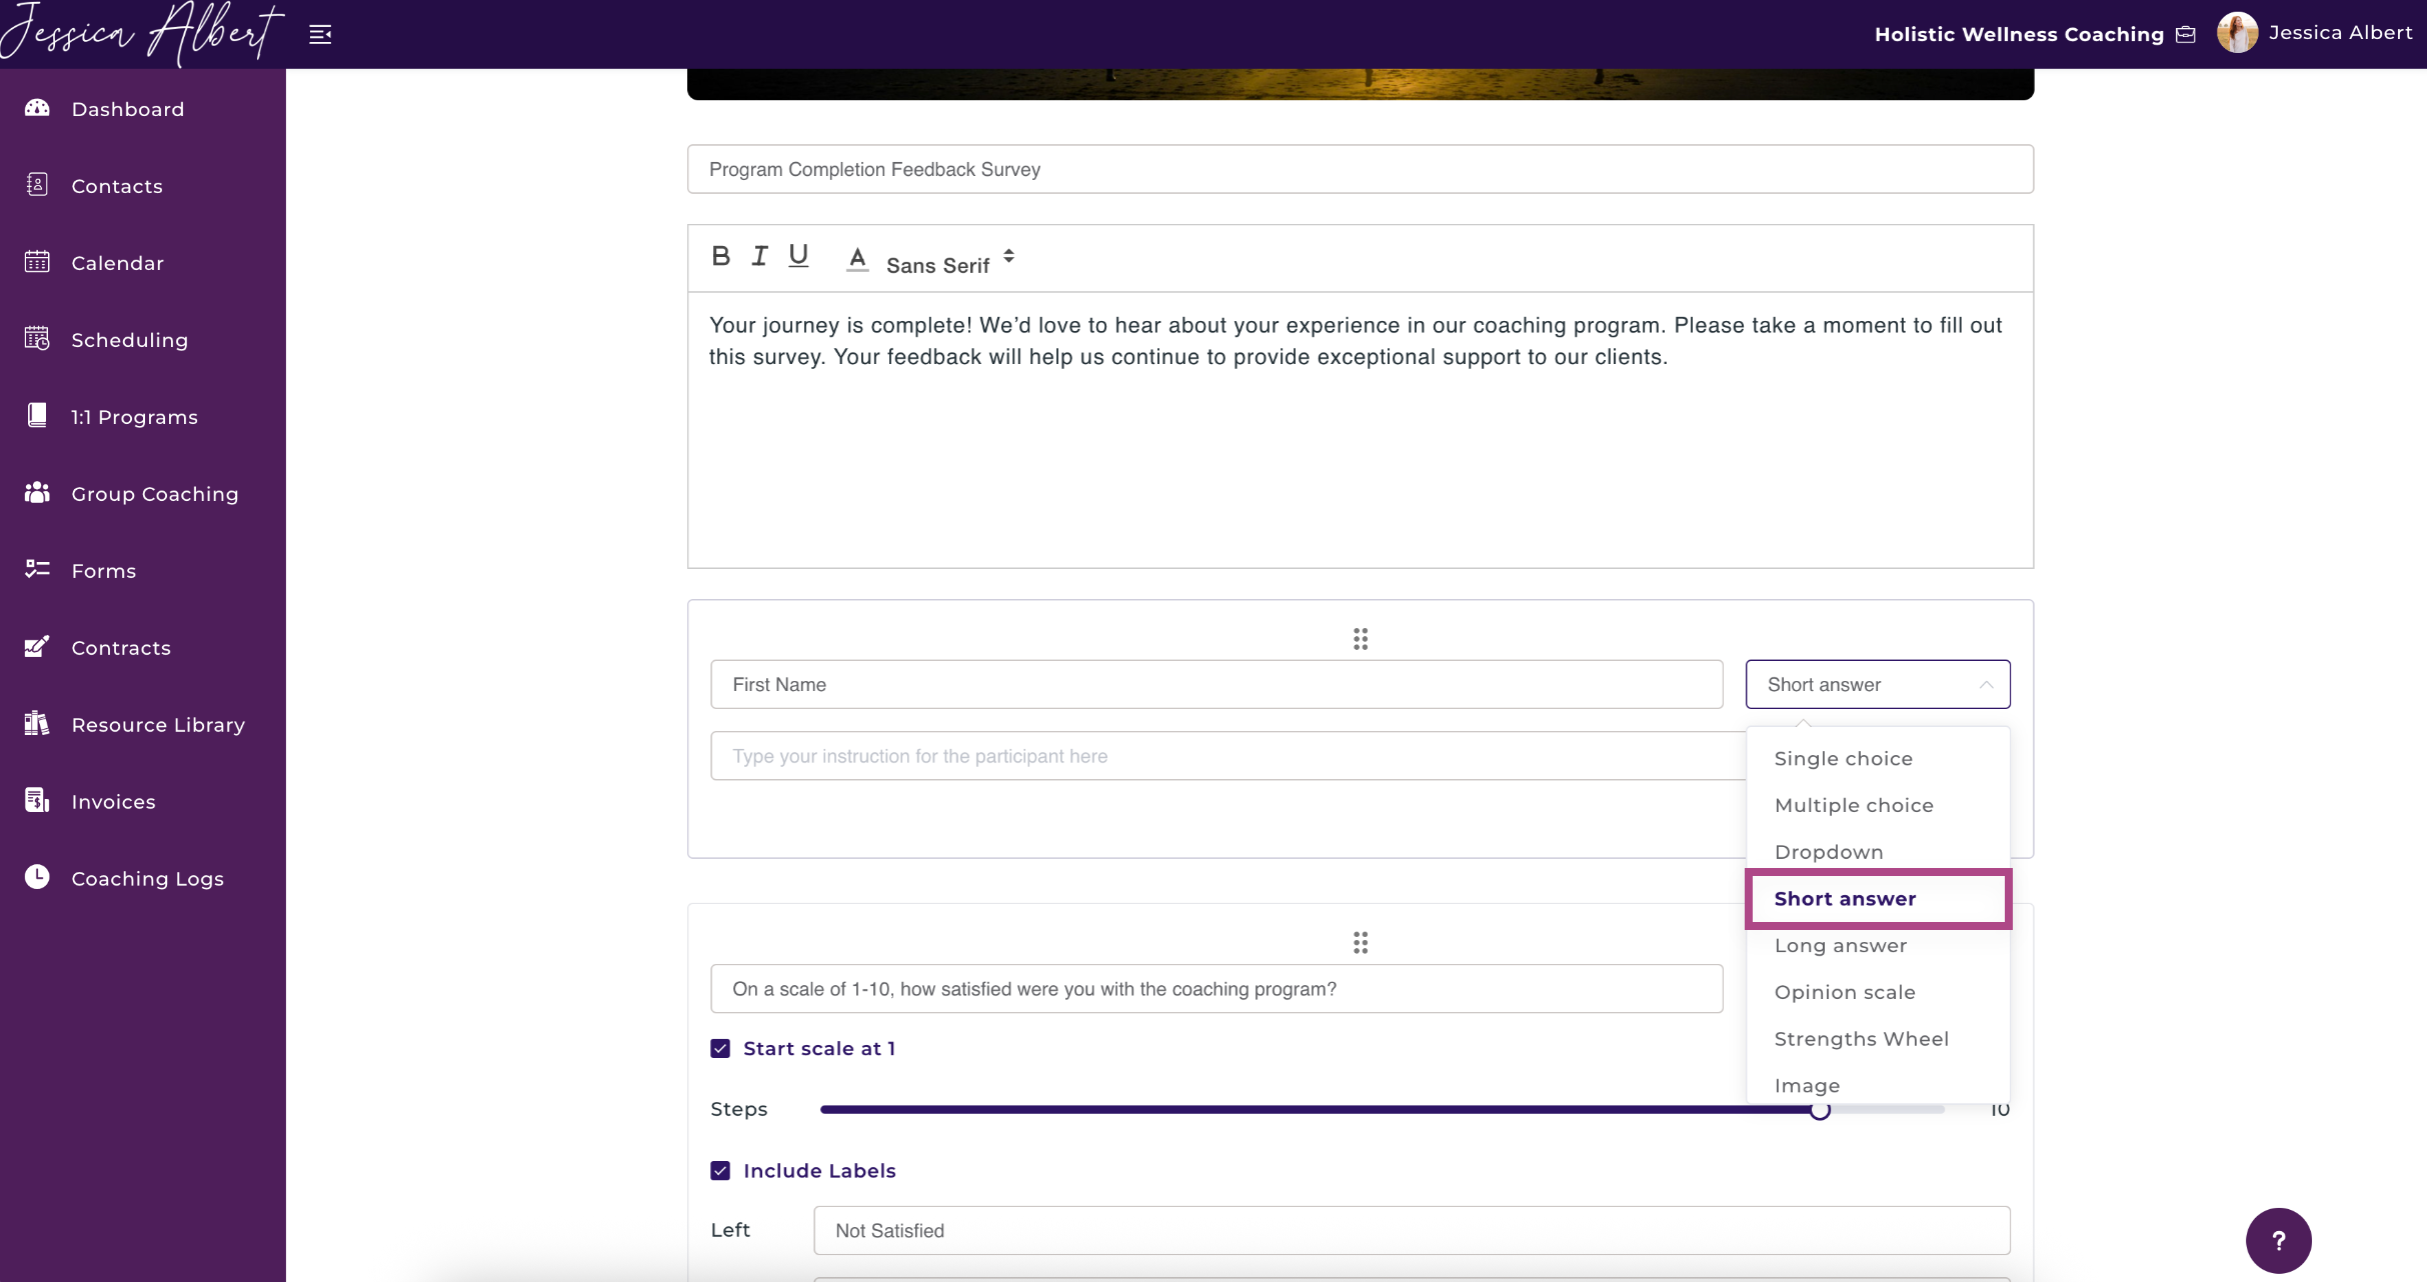Open the Sans Serif font dropdown
Image resolution: width=2427 pixels, height=1282 pixels.
[950, 262]
